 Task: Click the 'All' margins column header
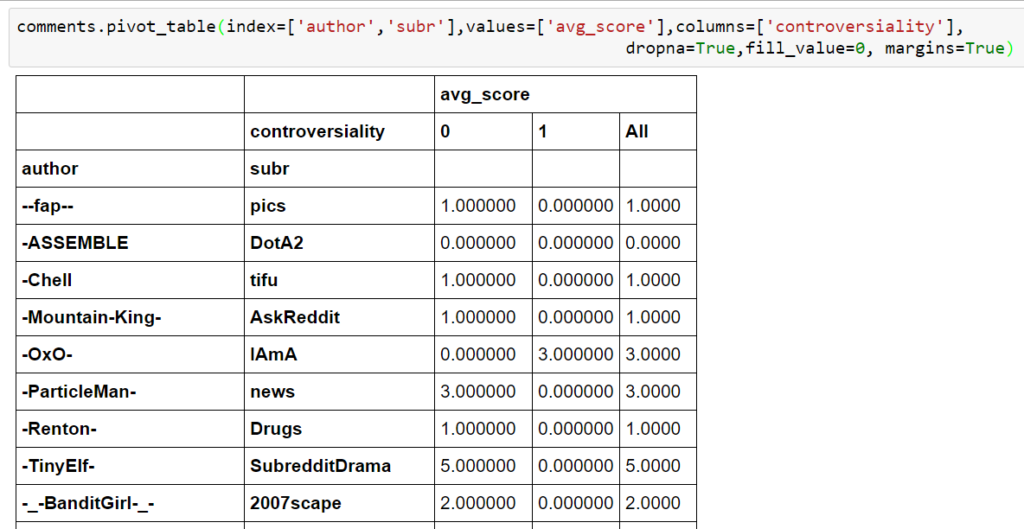coord(636,131)
